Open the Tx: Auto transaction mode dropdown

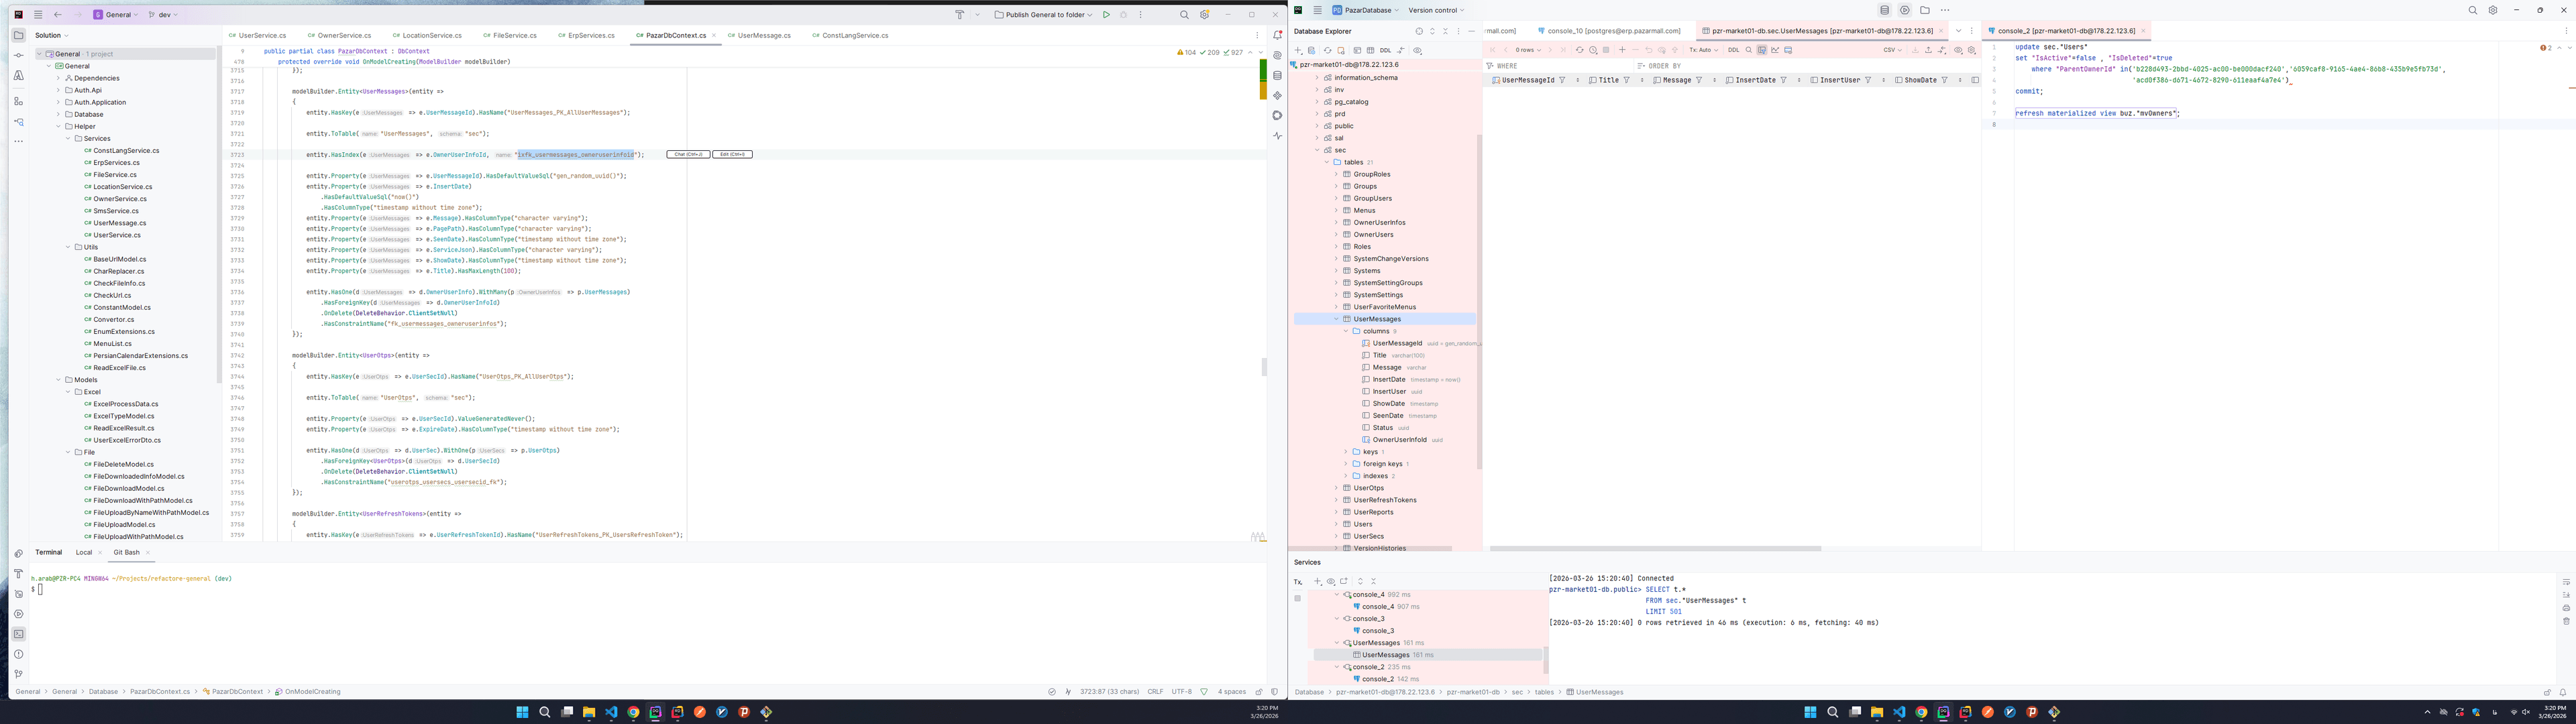click(1704, 50)
